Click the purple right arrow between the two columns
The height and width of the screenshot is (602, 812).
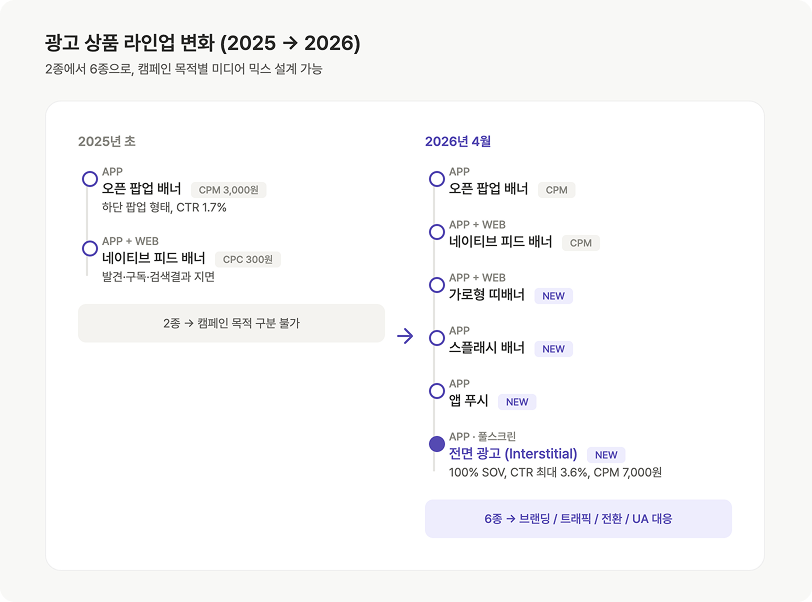tap(404, 336)
